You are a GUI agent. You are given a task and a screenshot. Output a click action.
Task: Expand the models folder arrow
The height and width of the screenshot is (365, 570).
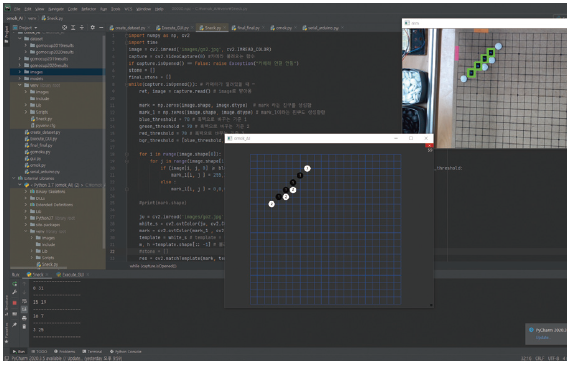[20, 79]
